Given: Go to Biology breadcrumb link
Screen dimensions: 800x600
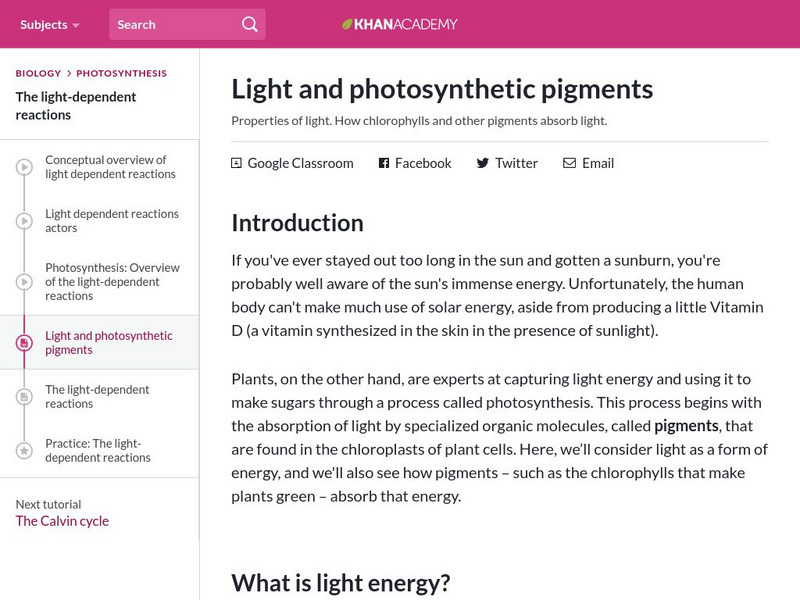Looking at the screenshot, I should (38, 73).
